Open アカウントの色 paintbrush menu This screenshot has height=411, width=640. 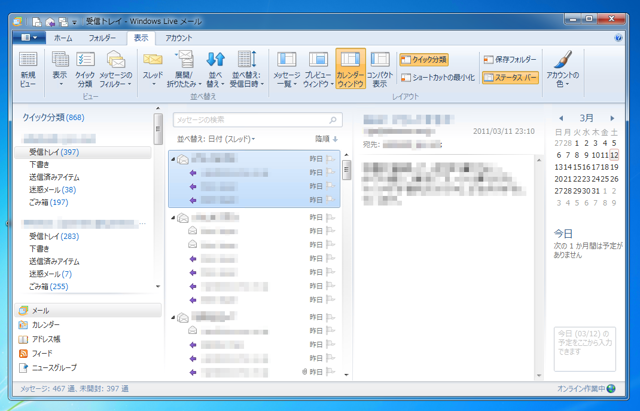point(563,70)
